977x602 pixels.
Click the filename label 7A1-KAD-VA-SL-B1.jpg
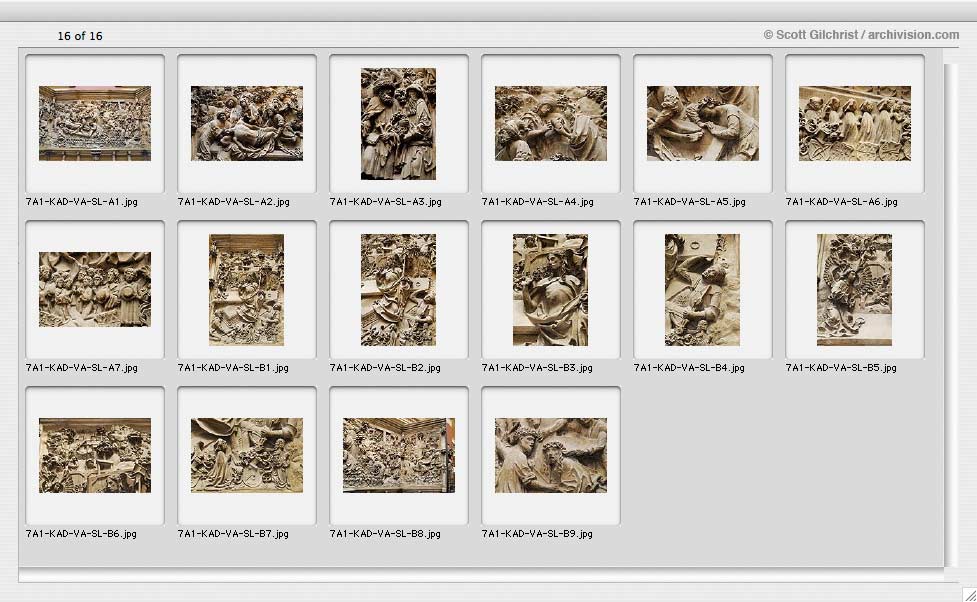(233, 368)
